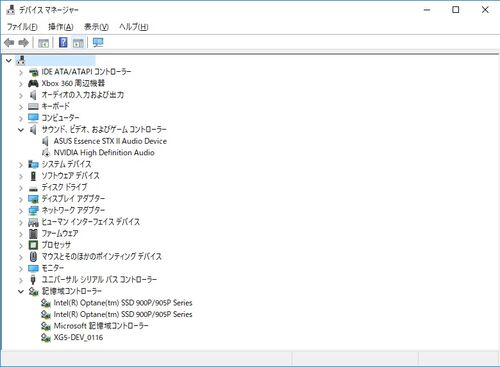Select the ASUS Essence STX II Audio Device text

(110, 141)
